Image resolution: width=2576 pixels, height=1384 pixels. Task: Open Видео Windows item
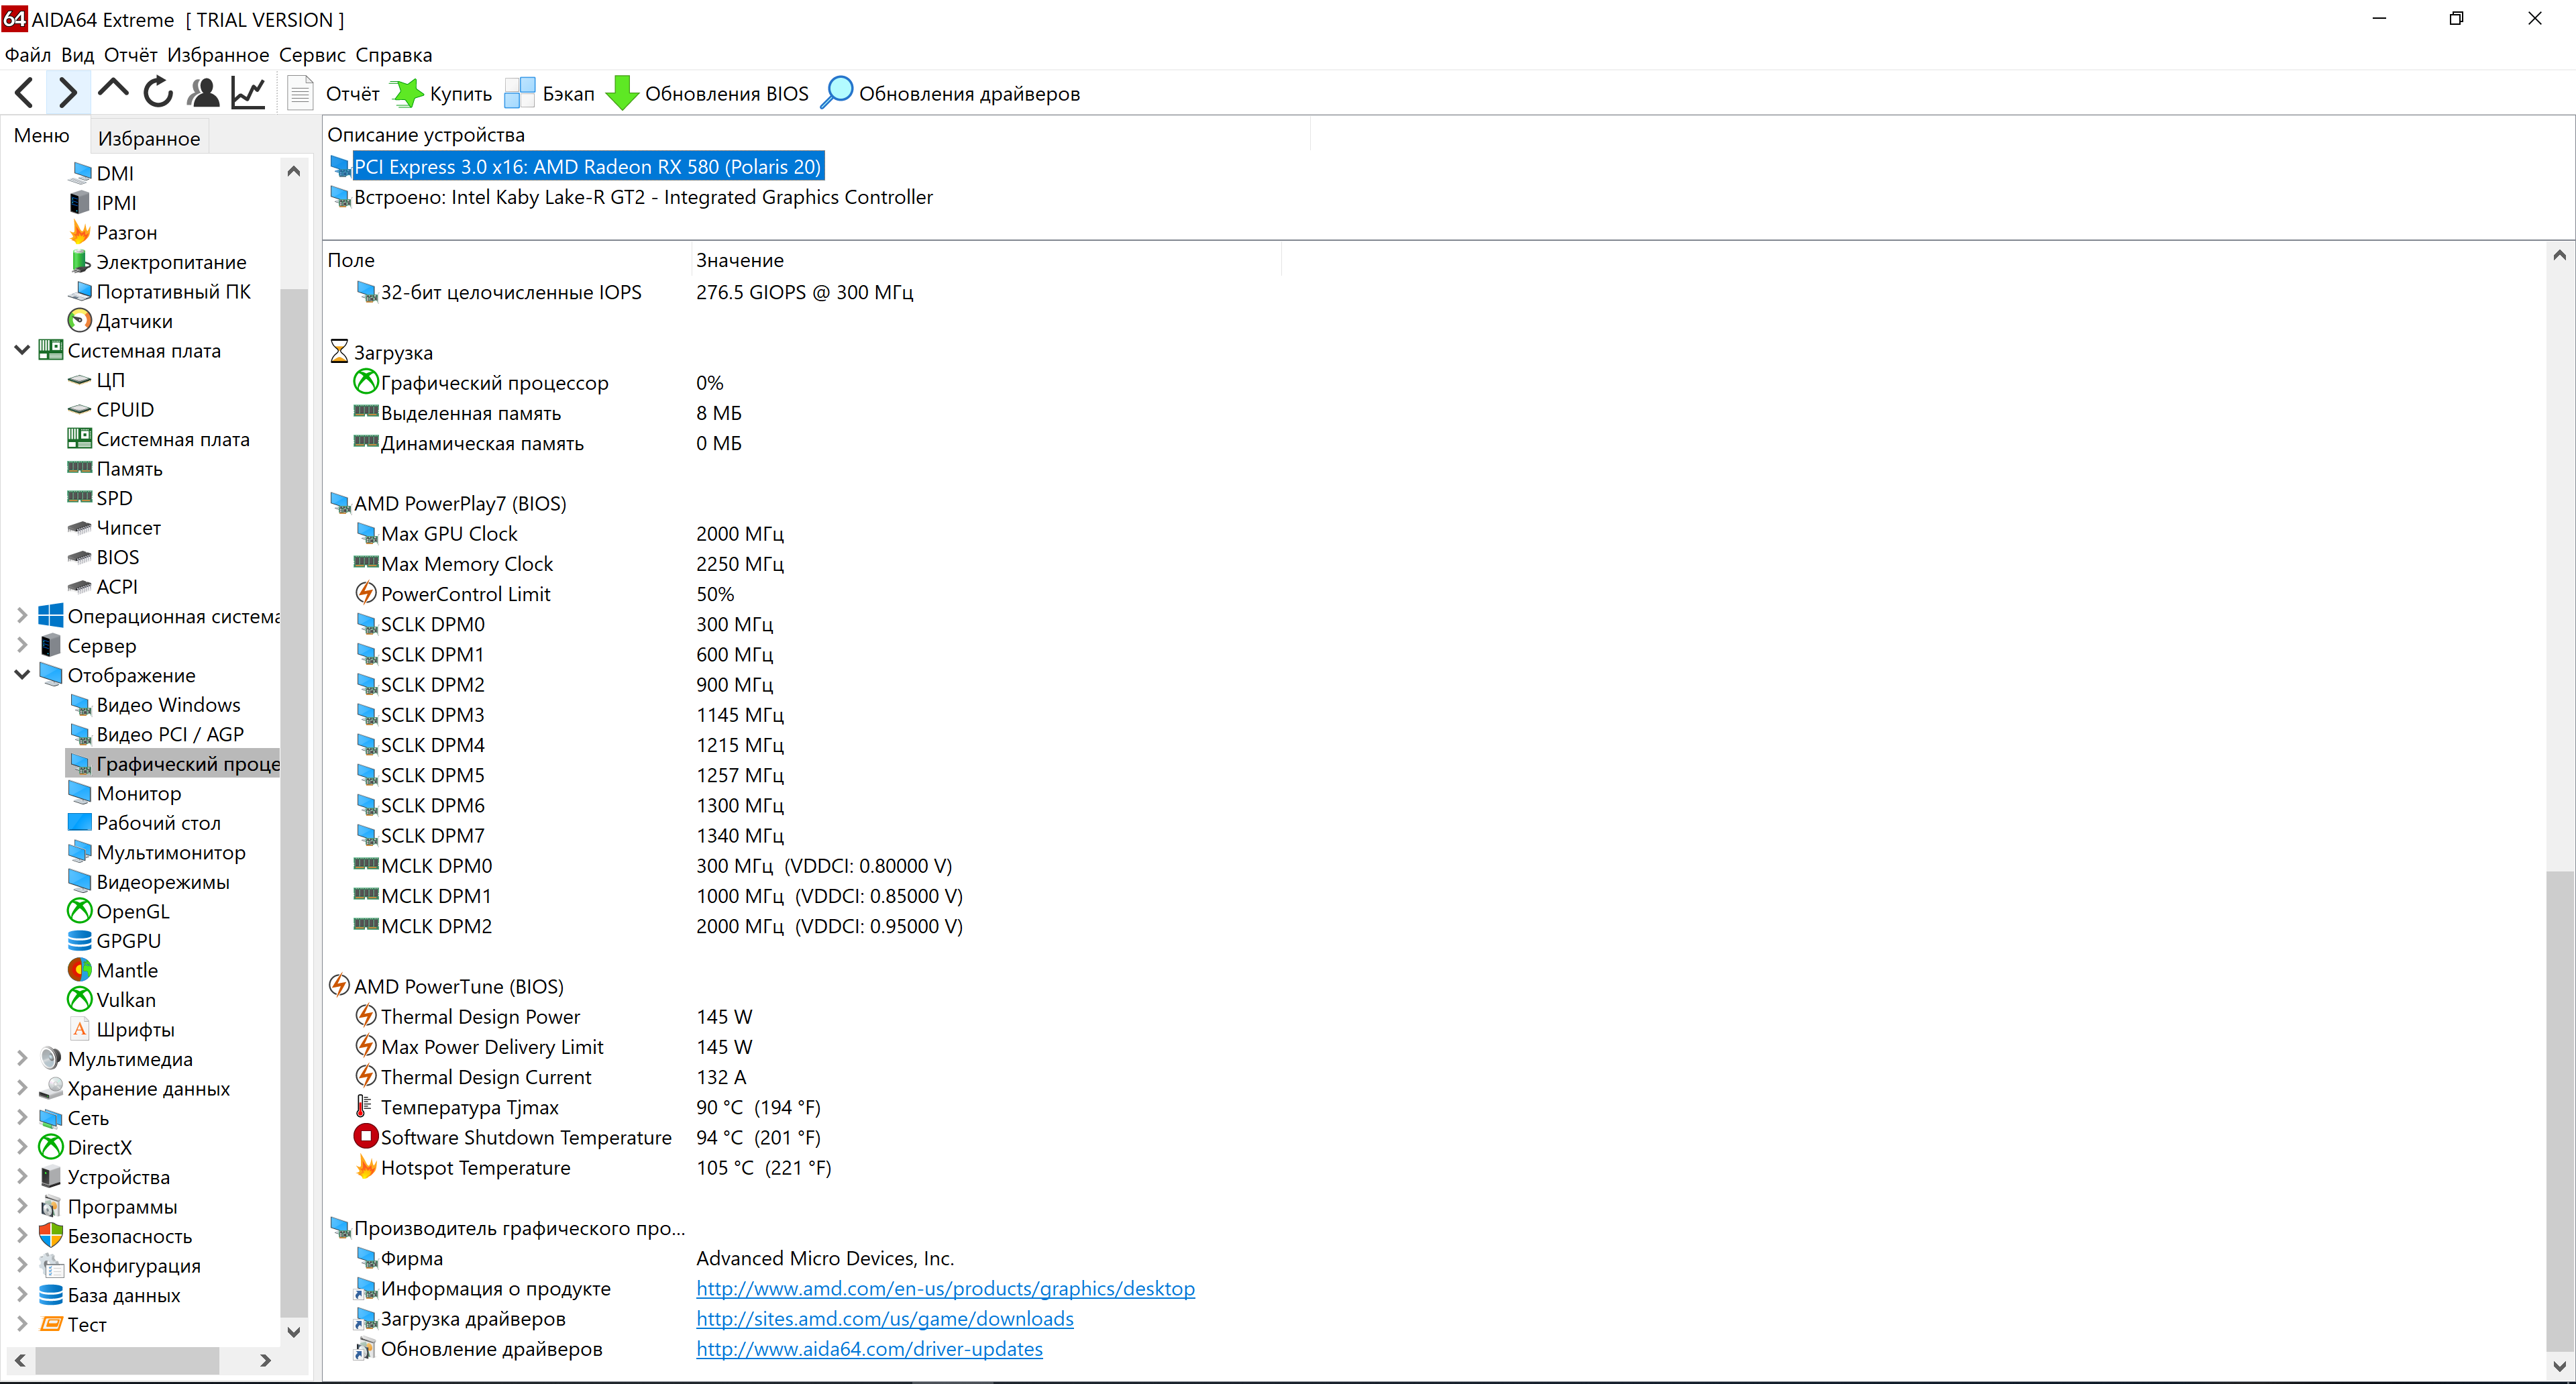[155, 704]
